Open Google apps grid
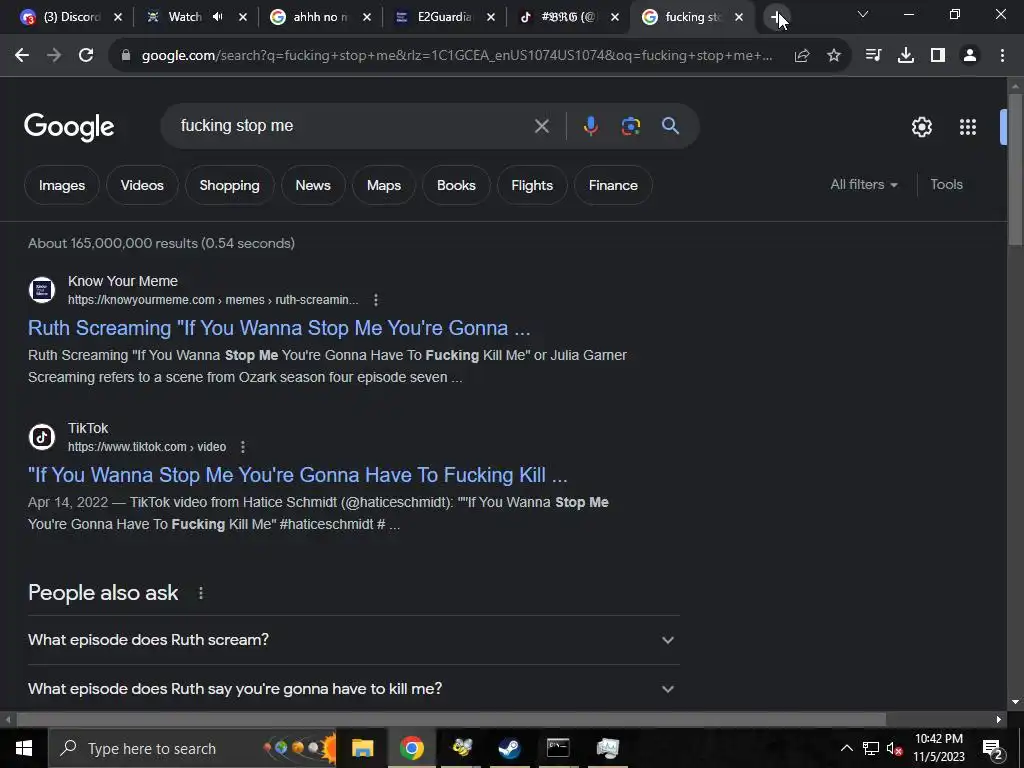This screenshot has width=1024, height=768. pos(968,127)
